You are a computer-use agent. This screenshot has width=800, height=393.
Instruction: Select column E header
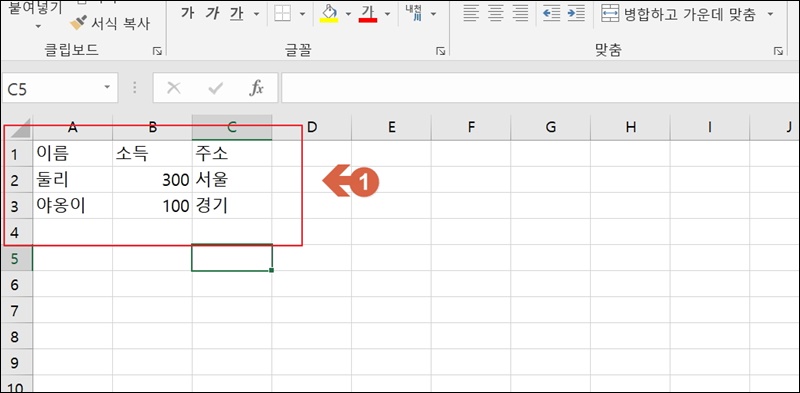(391, 128)
